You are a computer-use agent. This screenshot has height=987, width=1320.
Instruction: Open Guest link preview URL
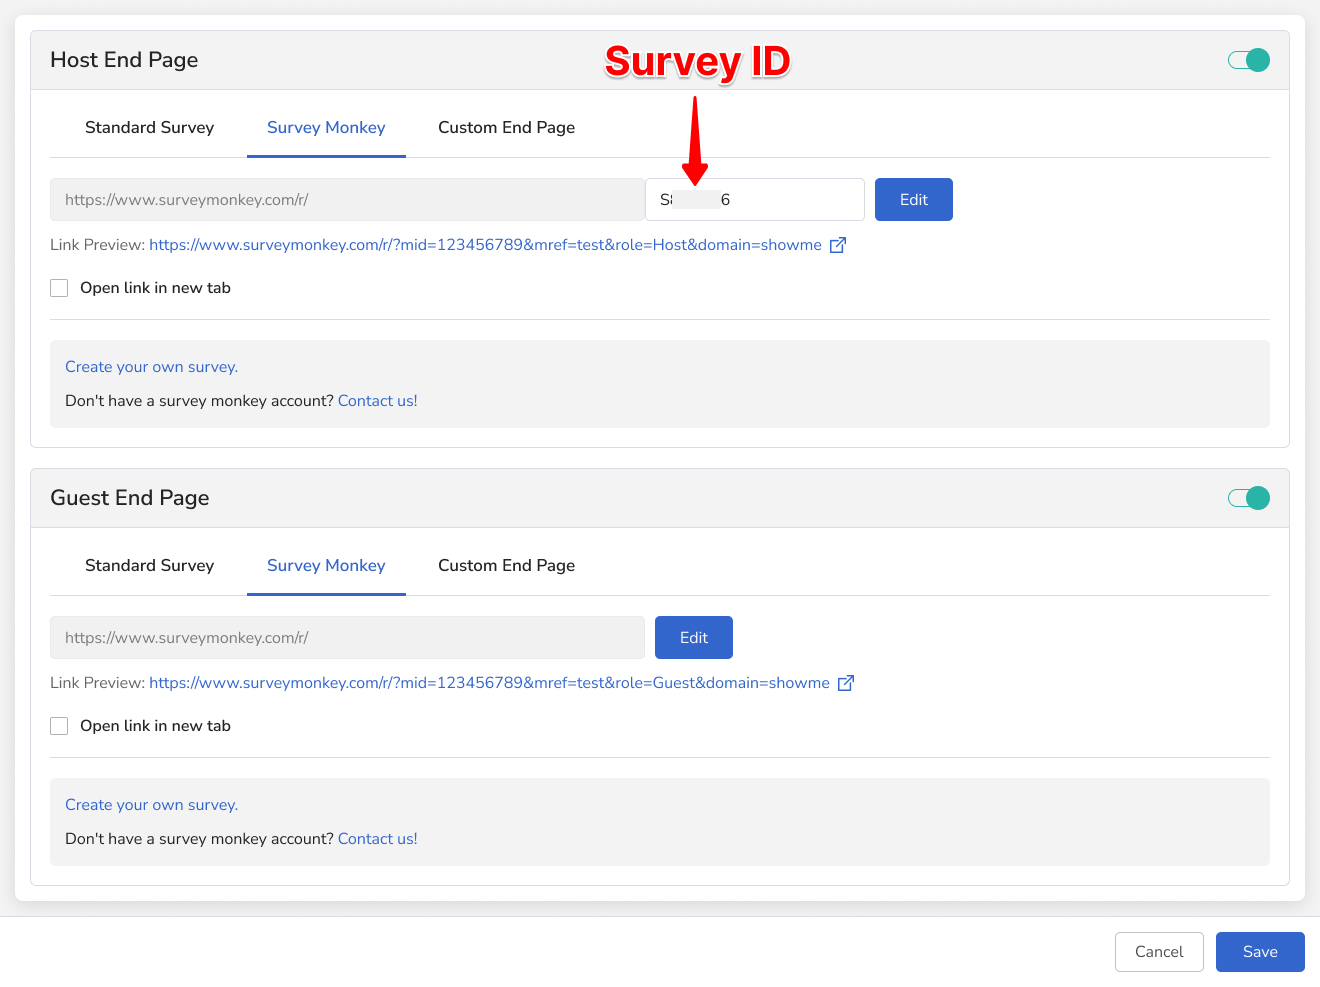489,683
